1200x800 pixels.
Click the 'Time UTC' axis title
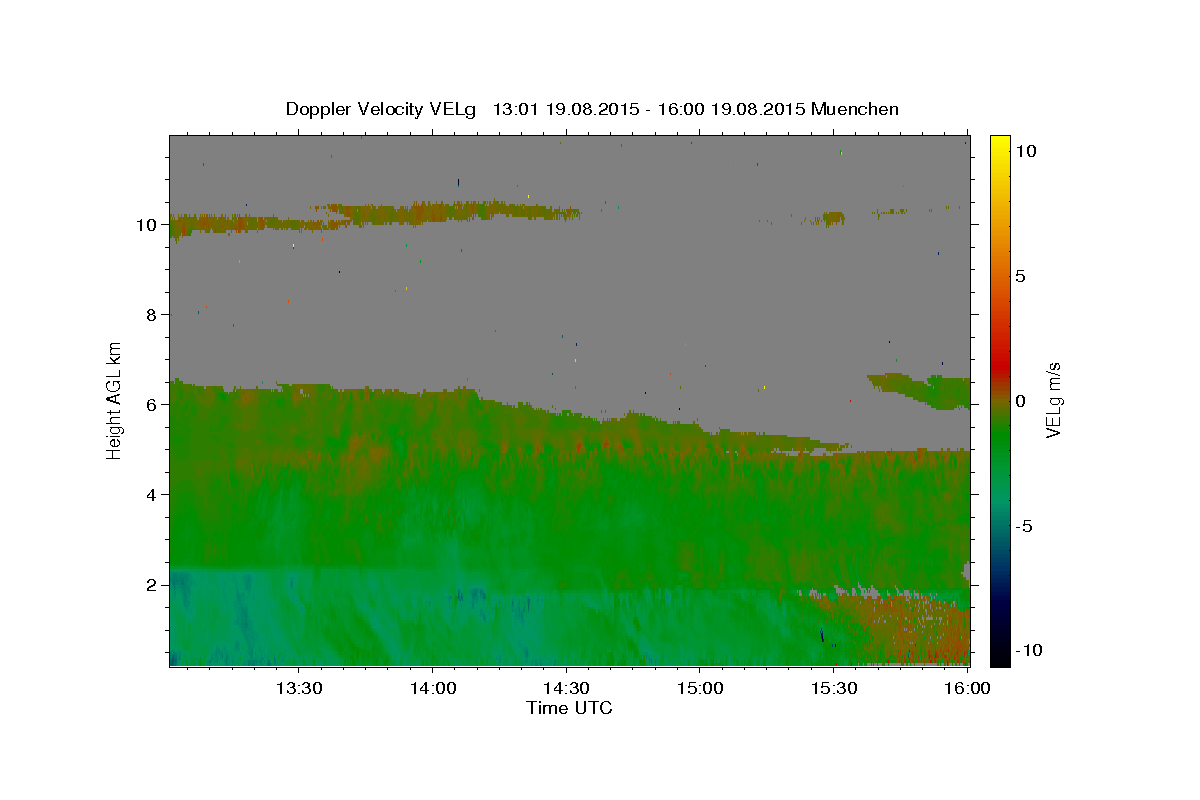click(x=569, y=708)
